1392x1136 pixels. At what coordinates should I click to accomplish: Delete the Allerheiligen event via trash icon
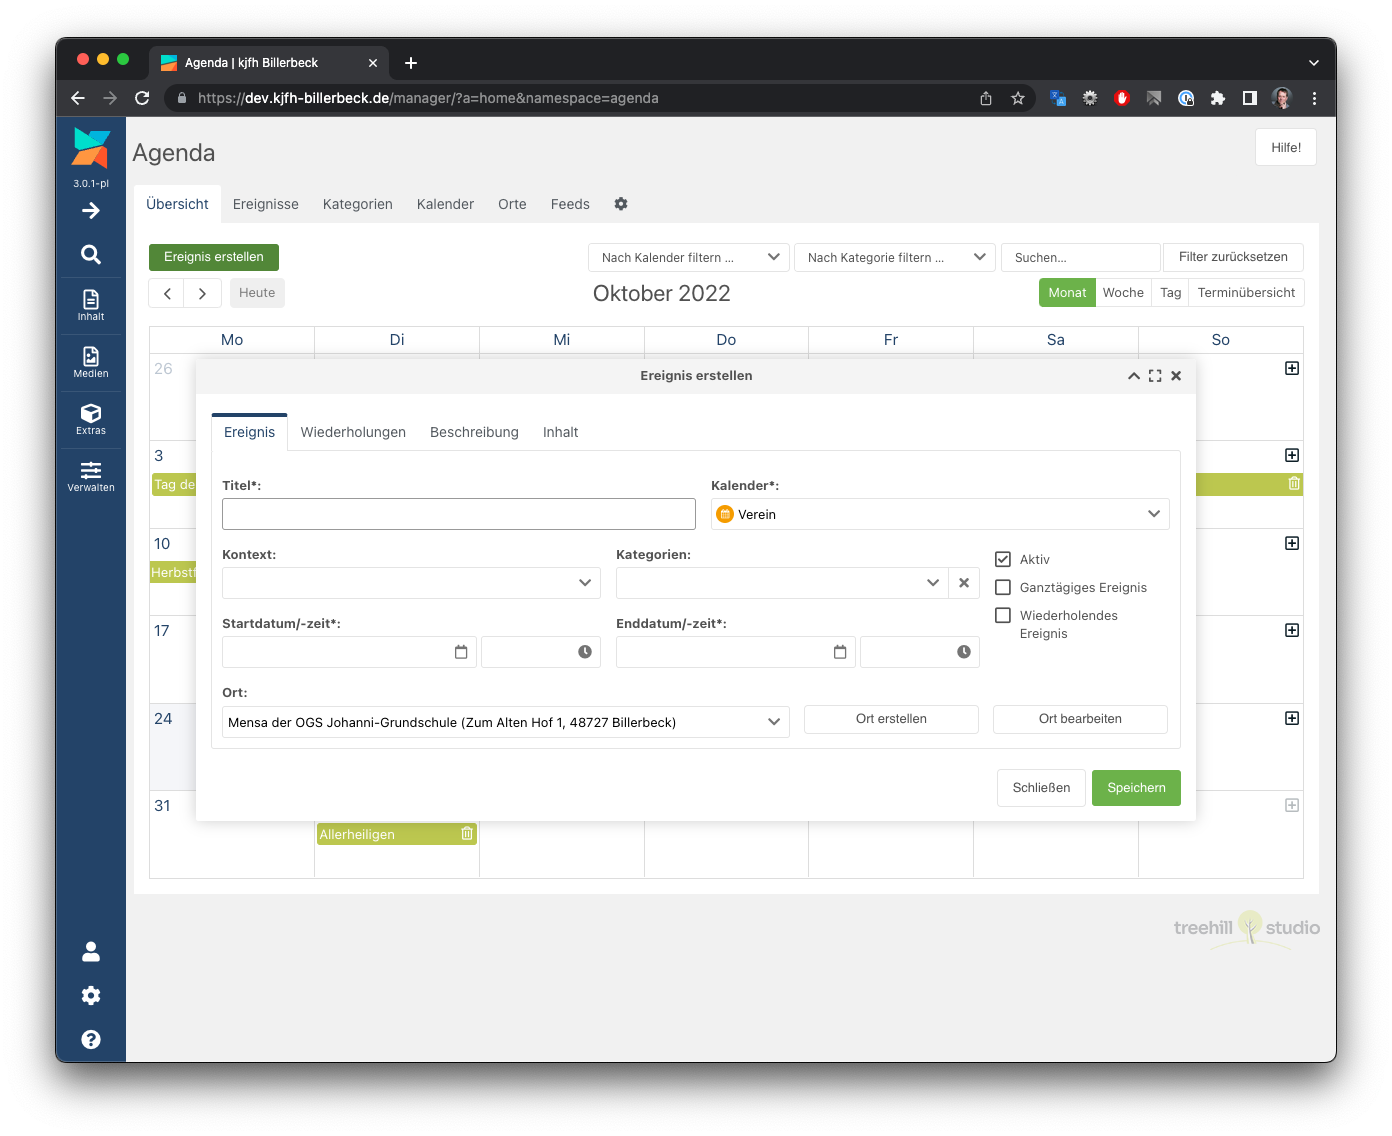tap(467, 834)
